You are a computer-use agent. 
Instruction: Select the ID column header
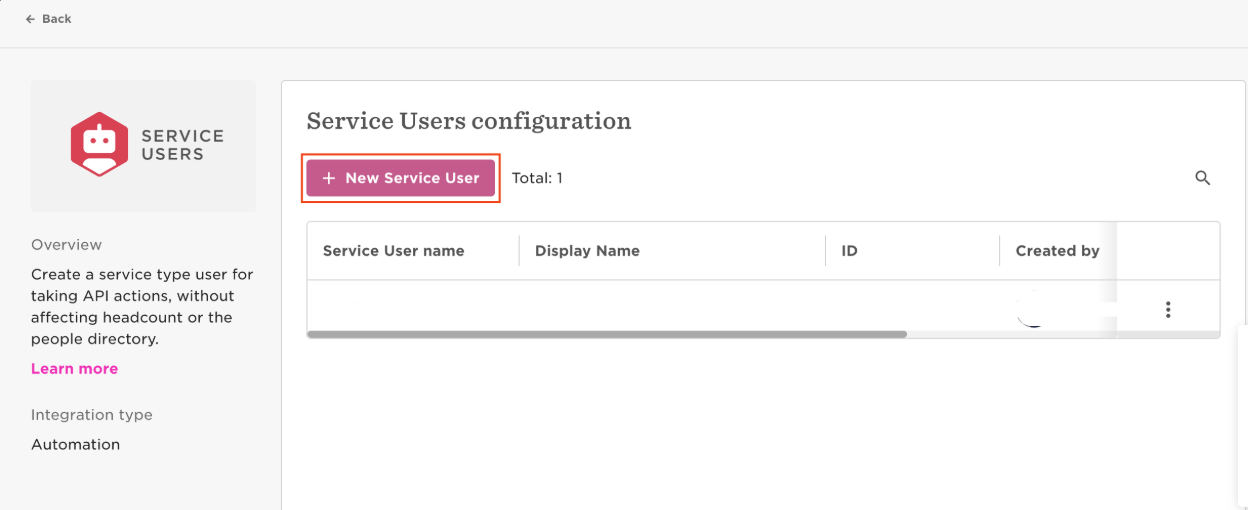849,251
